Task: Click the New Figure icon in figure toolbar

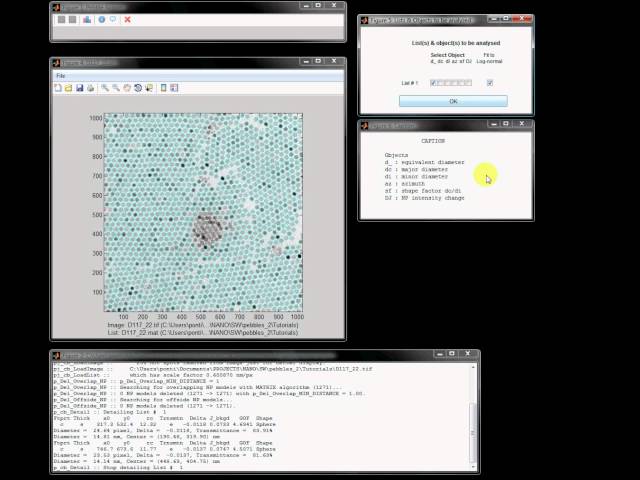Action: coord(58,88)
